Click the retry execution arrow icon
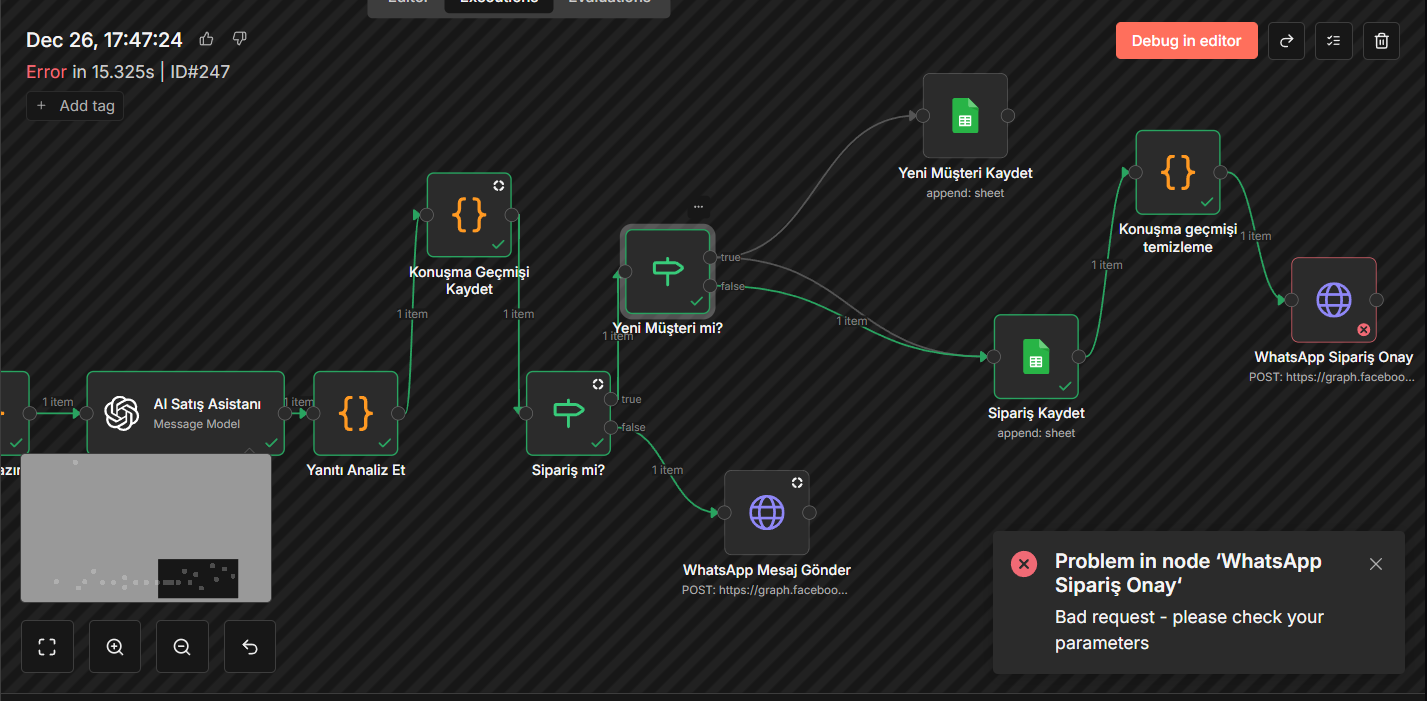 pos(1286,41)
